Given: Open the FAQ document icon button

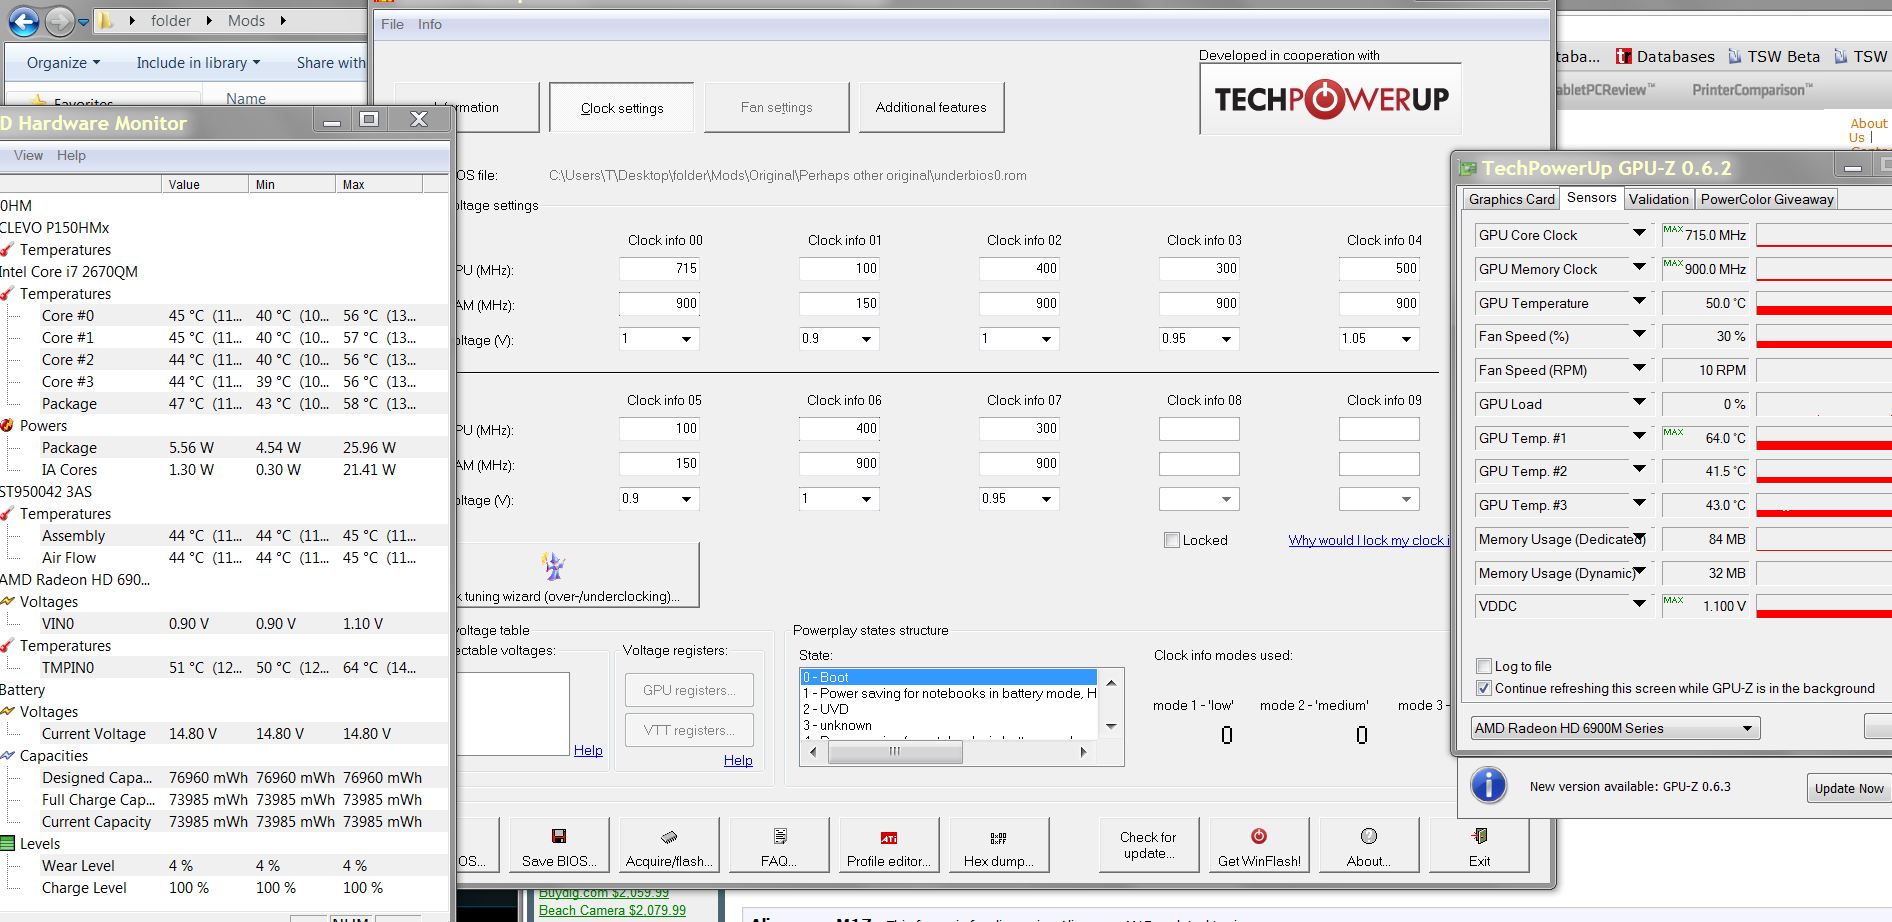Looking at the screenshot, I should [x=779, y=845].
